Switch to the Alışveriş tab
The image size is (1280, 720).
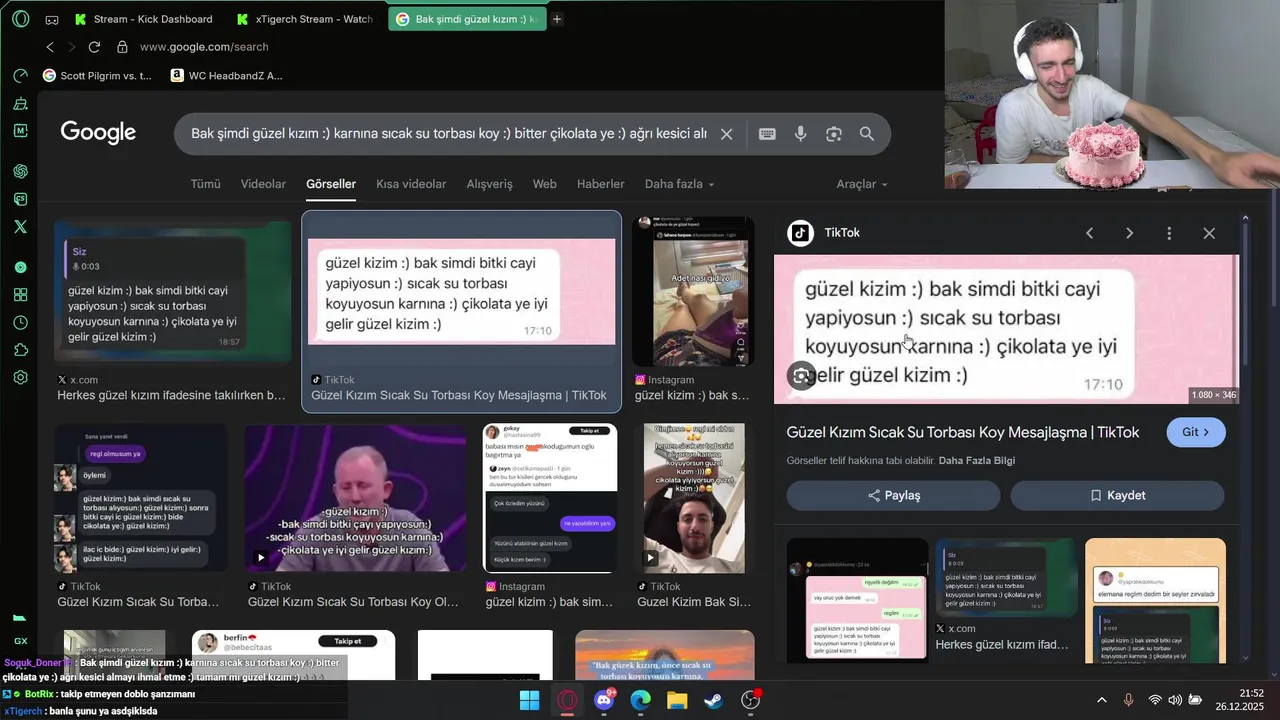tap(489, 184)
